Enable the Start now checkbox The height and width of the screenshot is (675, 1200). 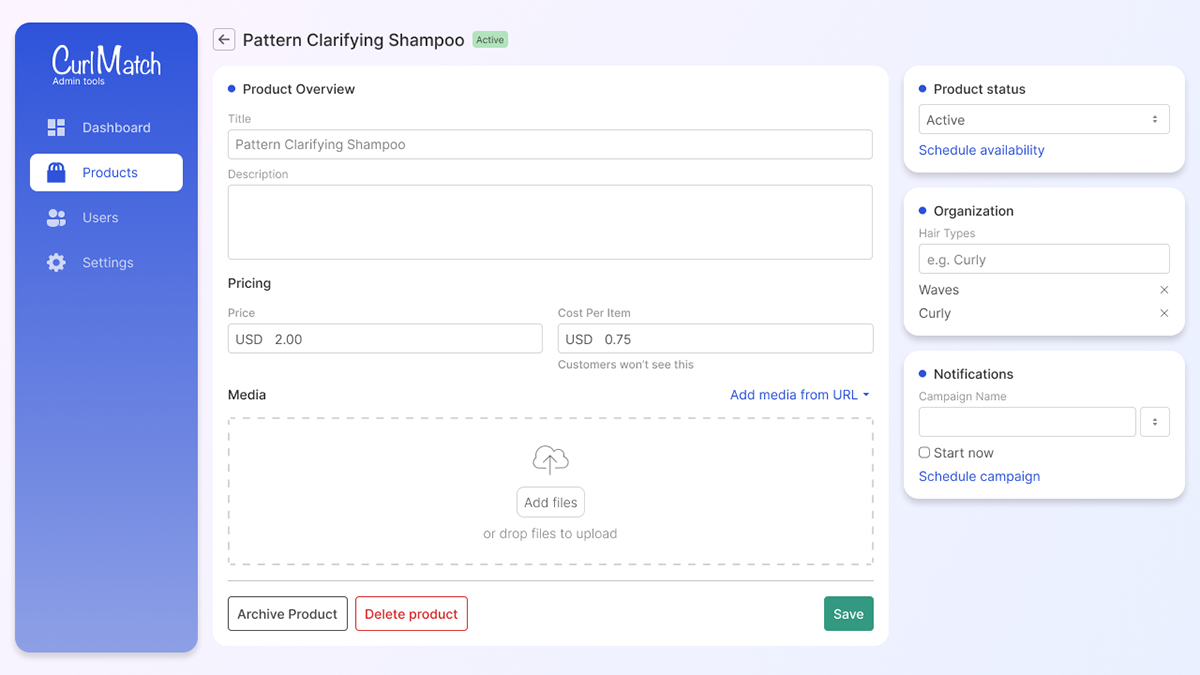924,453
